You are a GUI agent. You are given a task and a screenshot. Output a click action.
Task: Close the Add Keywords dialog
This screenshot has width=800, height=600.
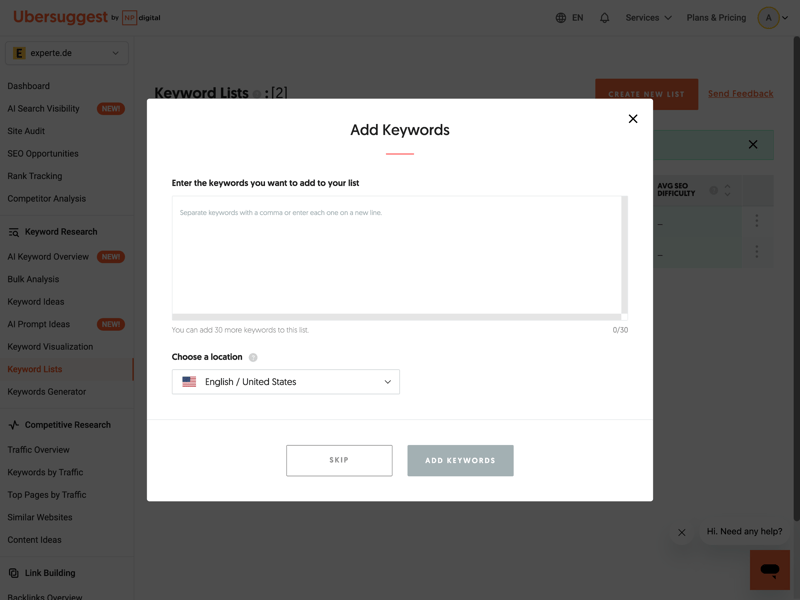click(633, 119)
